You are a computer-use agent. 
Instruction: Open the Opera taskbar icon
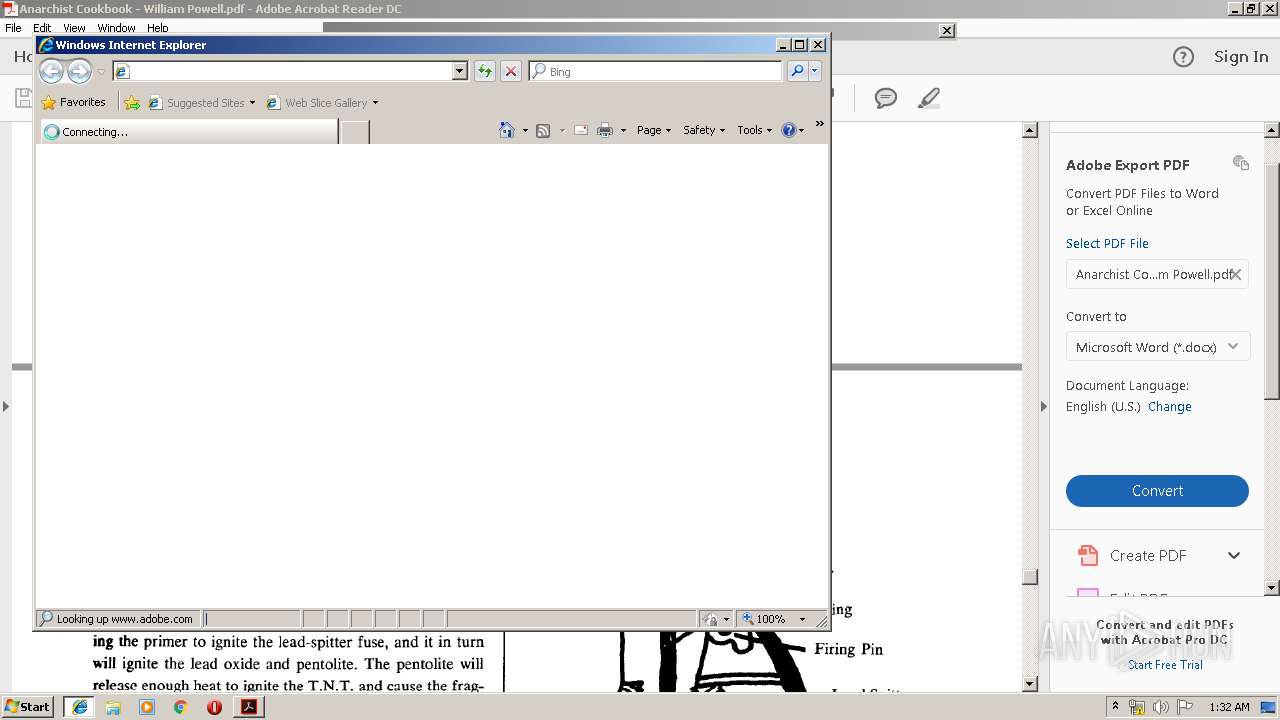[214, 707]
